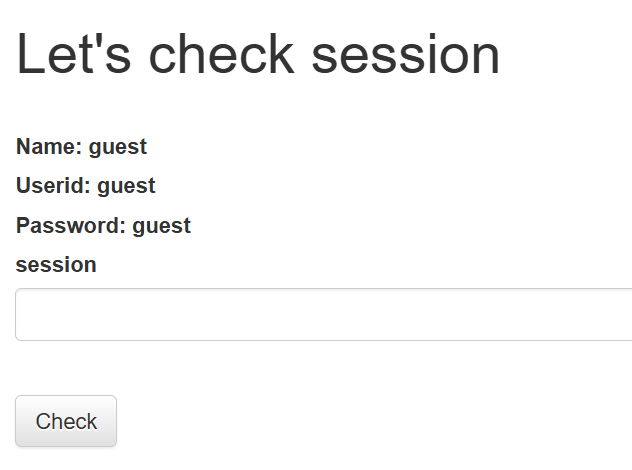Select the "Userid: guest" line
The height and width of the screenshot is (470, 632).
click(x=85, y=186)
